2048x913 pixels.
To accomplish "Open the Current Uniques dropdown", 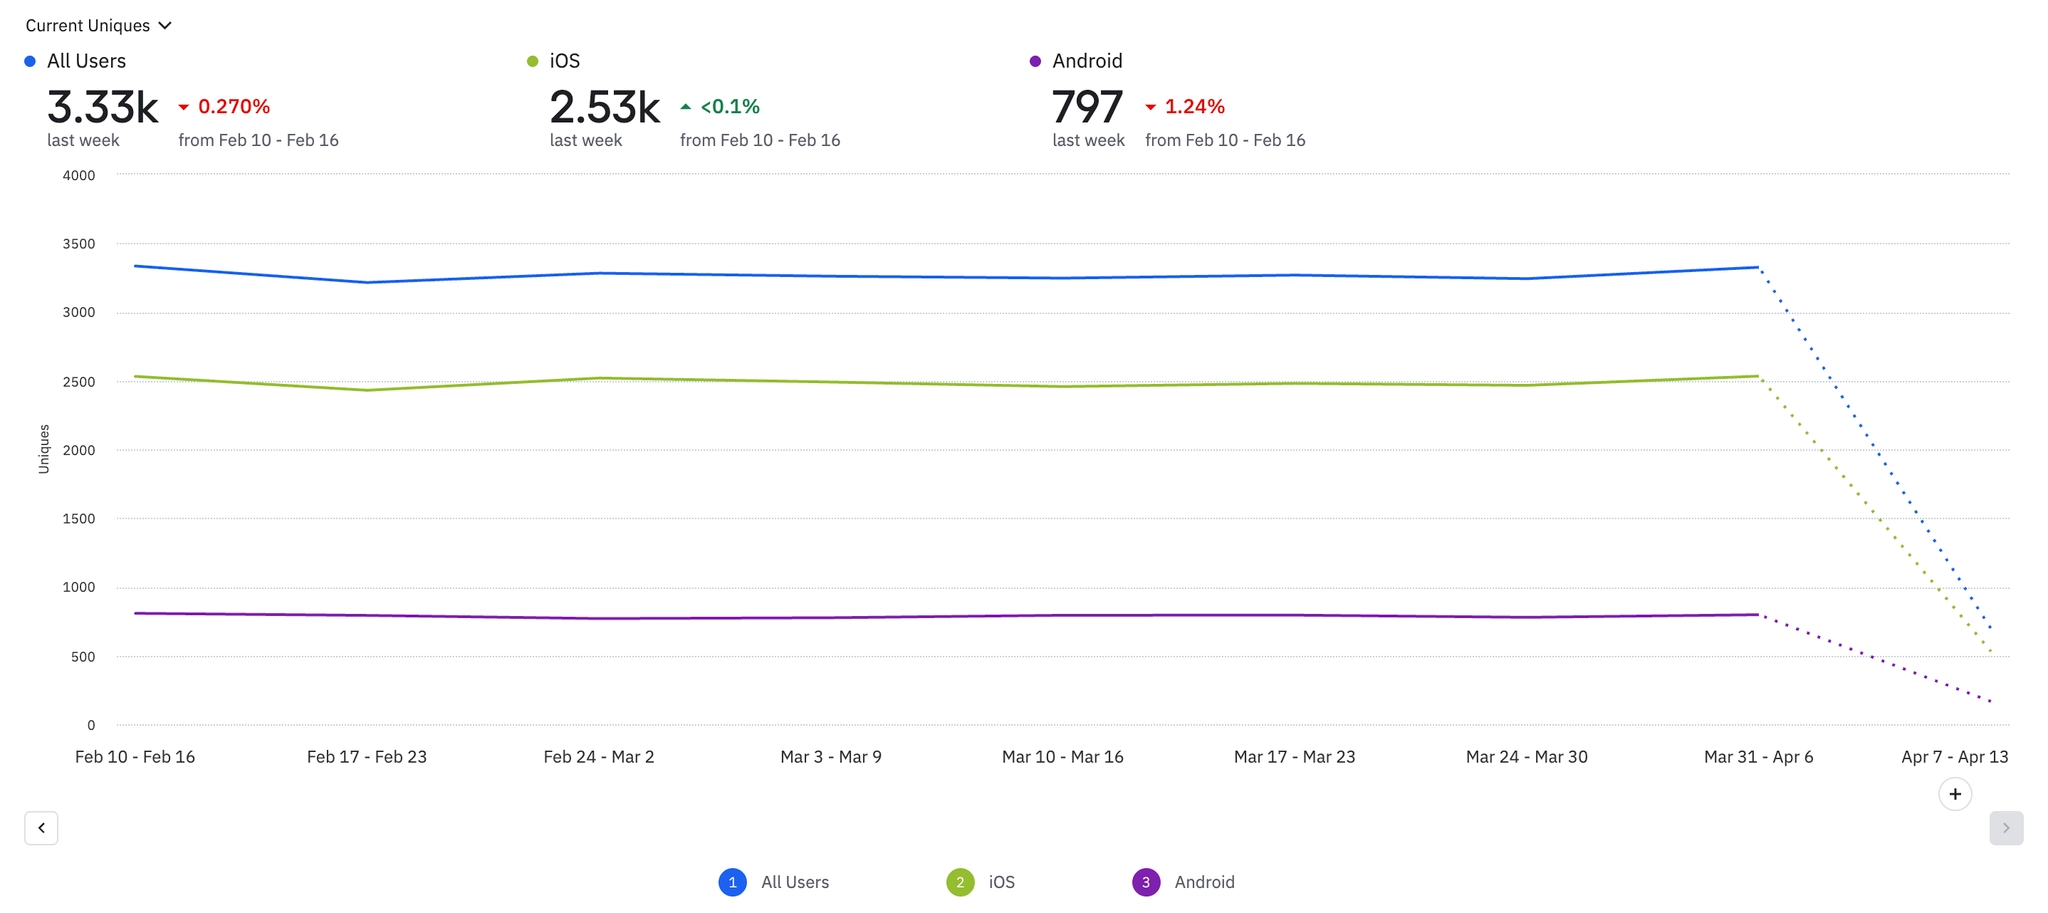I will pyautogui.click(x=98, y=25).
